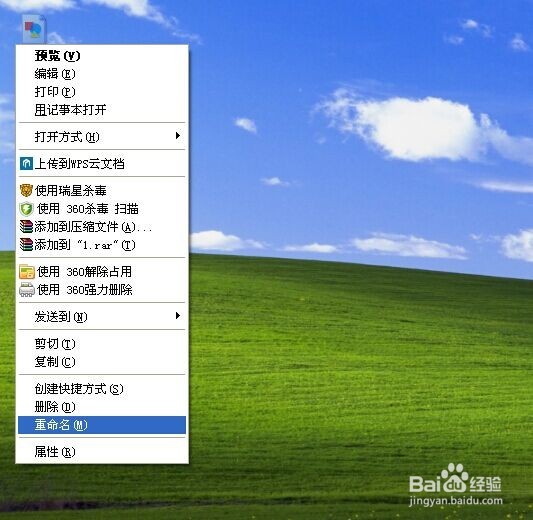Click the WinRAR icon beside 添加到压缩文件
The image size is (533, 520).
tap(26, 227)
